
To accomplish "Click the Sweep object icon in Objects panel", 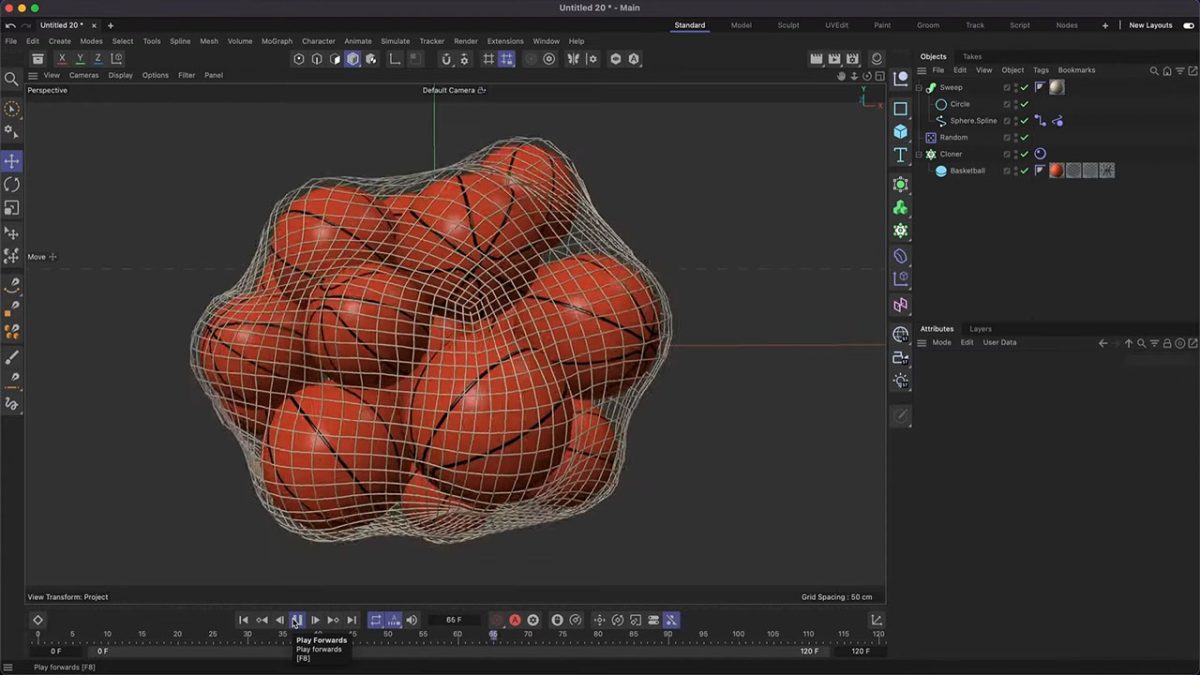I will 930,87.
